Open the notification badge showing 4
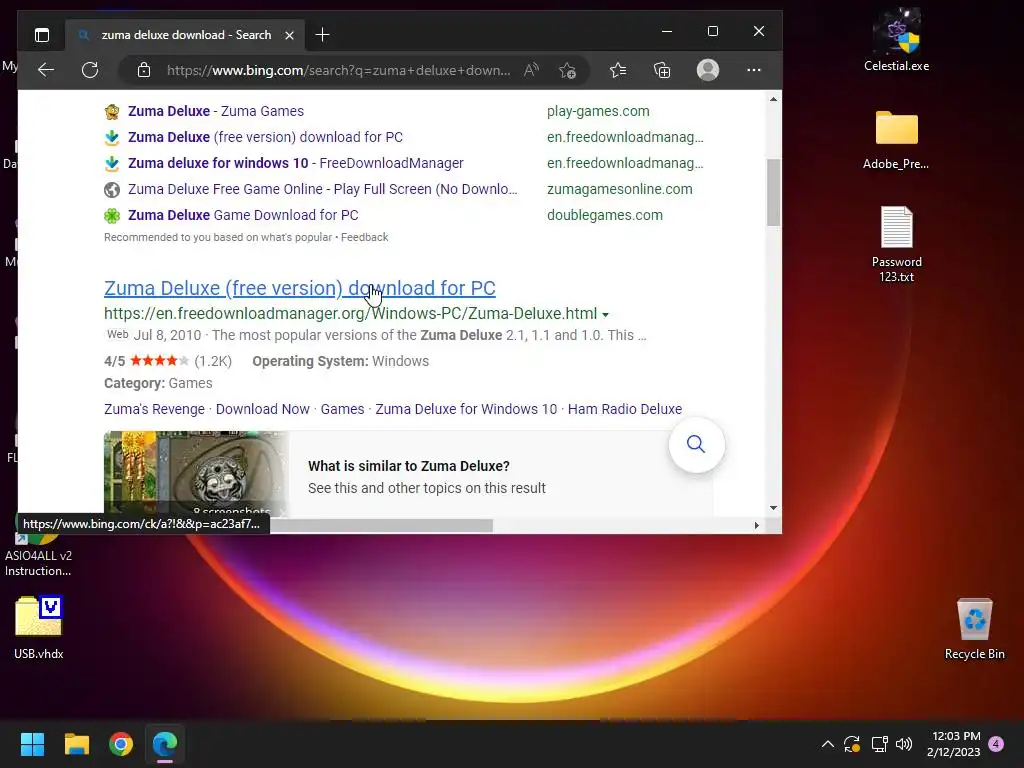 [x=996, y=744]
